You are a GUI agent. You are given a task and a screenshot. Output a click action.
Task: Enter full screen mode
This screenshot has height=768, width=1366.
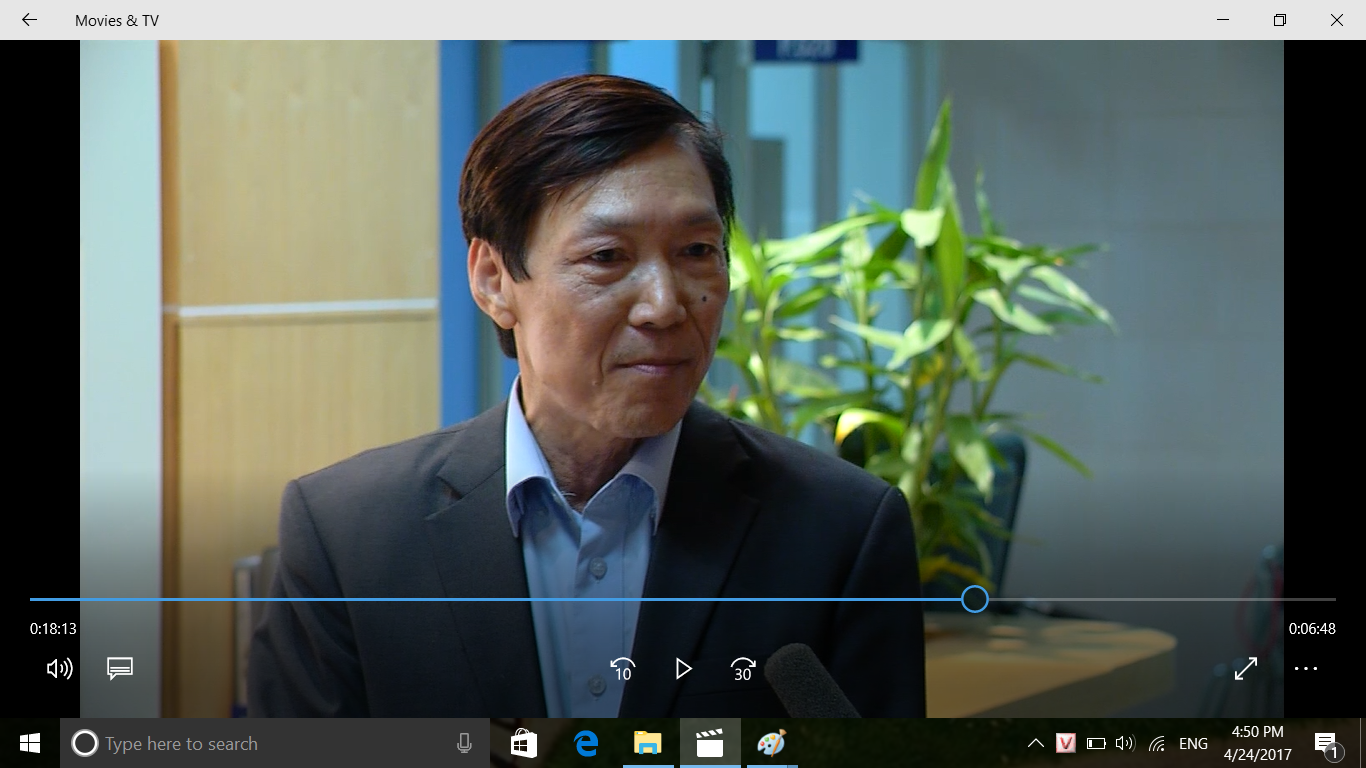point(1245,669)
